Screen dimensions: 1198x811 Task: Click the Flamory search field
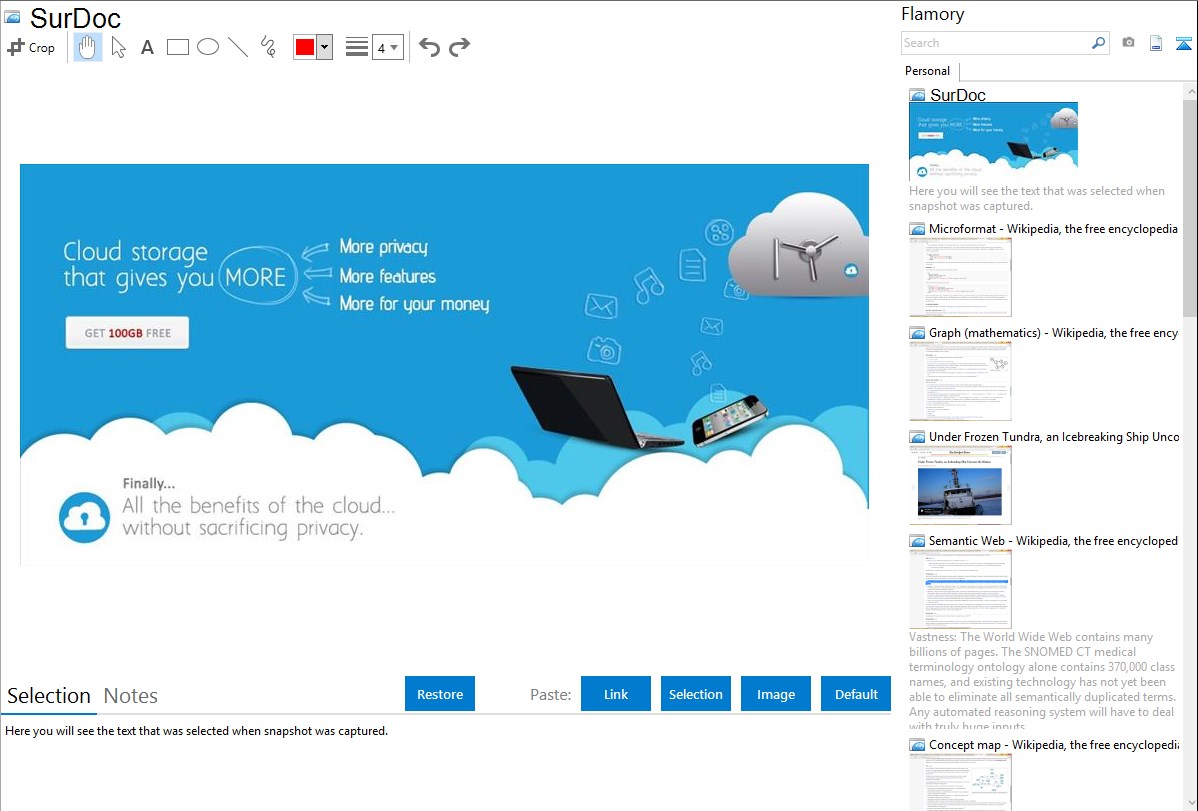pos(995,43)
